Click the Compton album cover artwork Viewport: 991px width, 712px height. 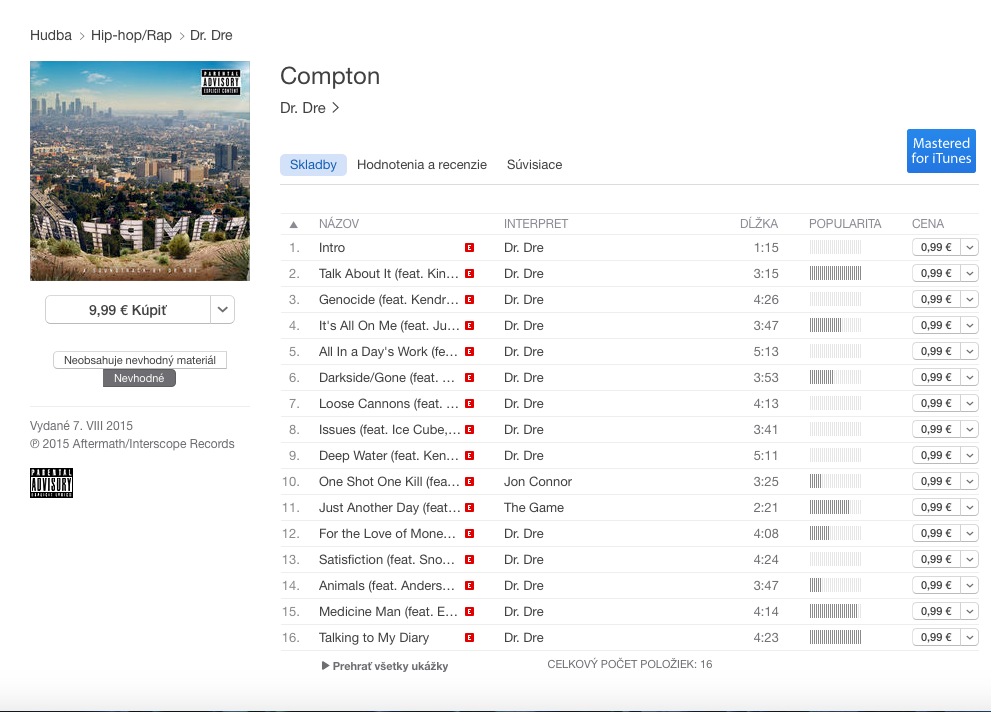[140, 171]
